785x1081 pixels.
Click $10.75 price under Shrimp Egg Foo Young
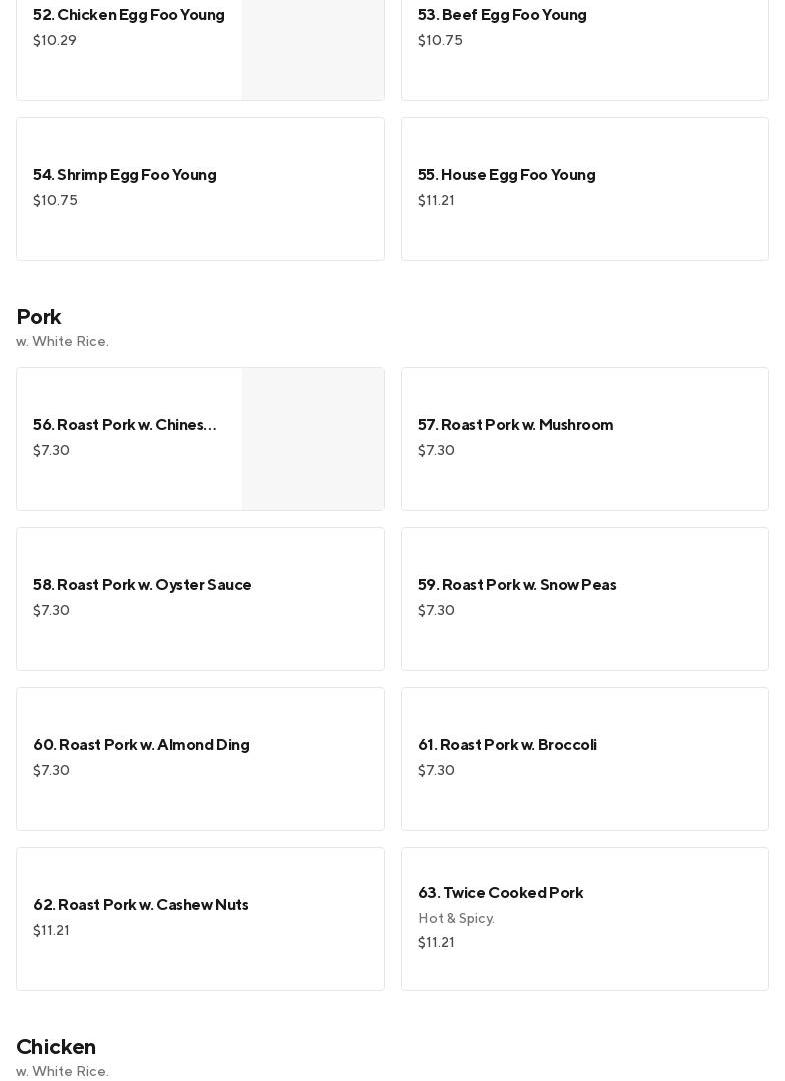[x=55, y=200]
